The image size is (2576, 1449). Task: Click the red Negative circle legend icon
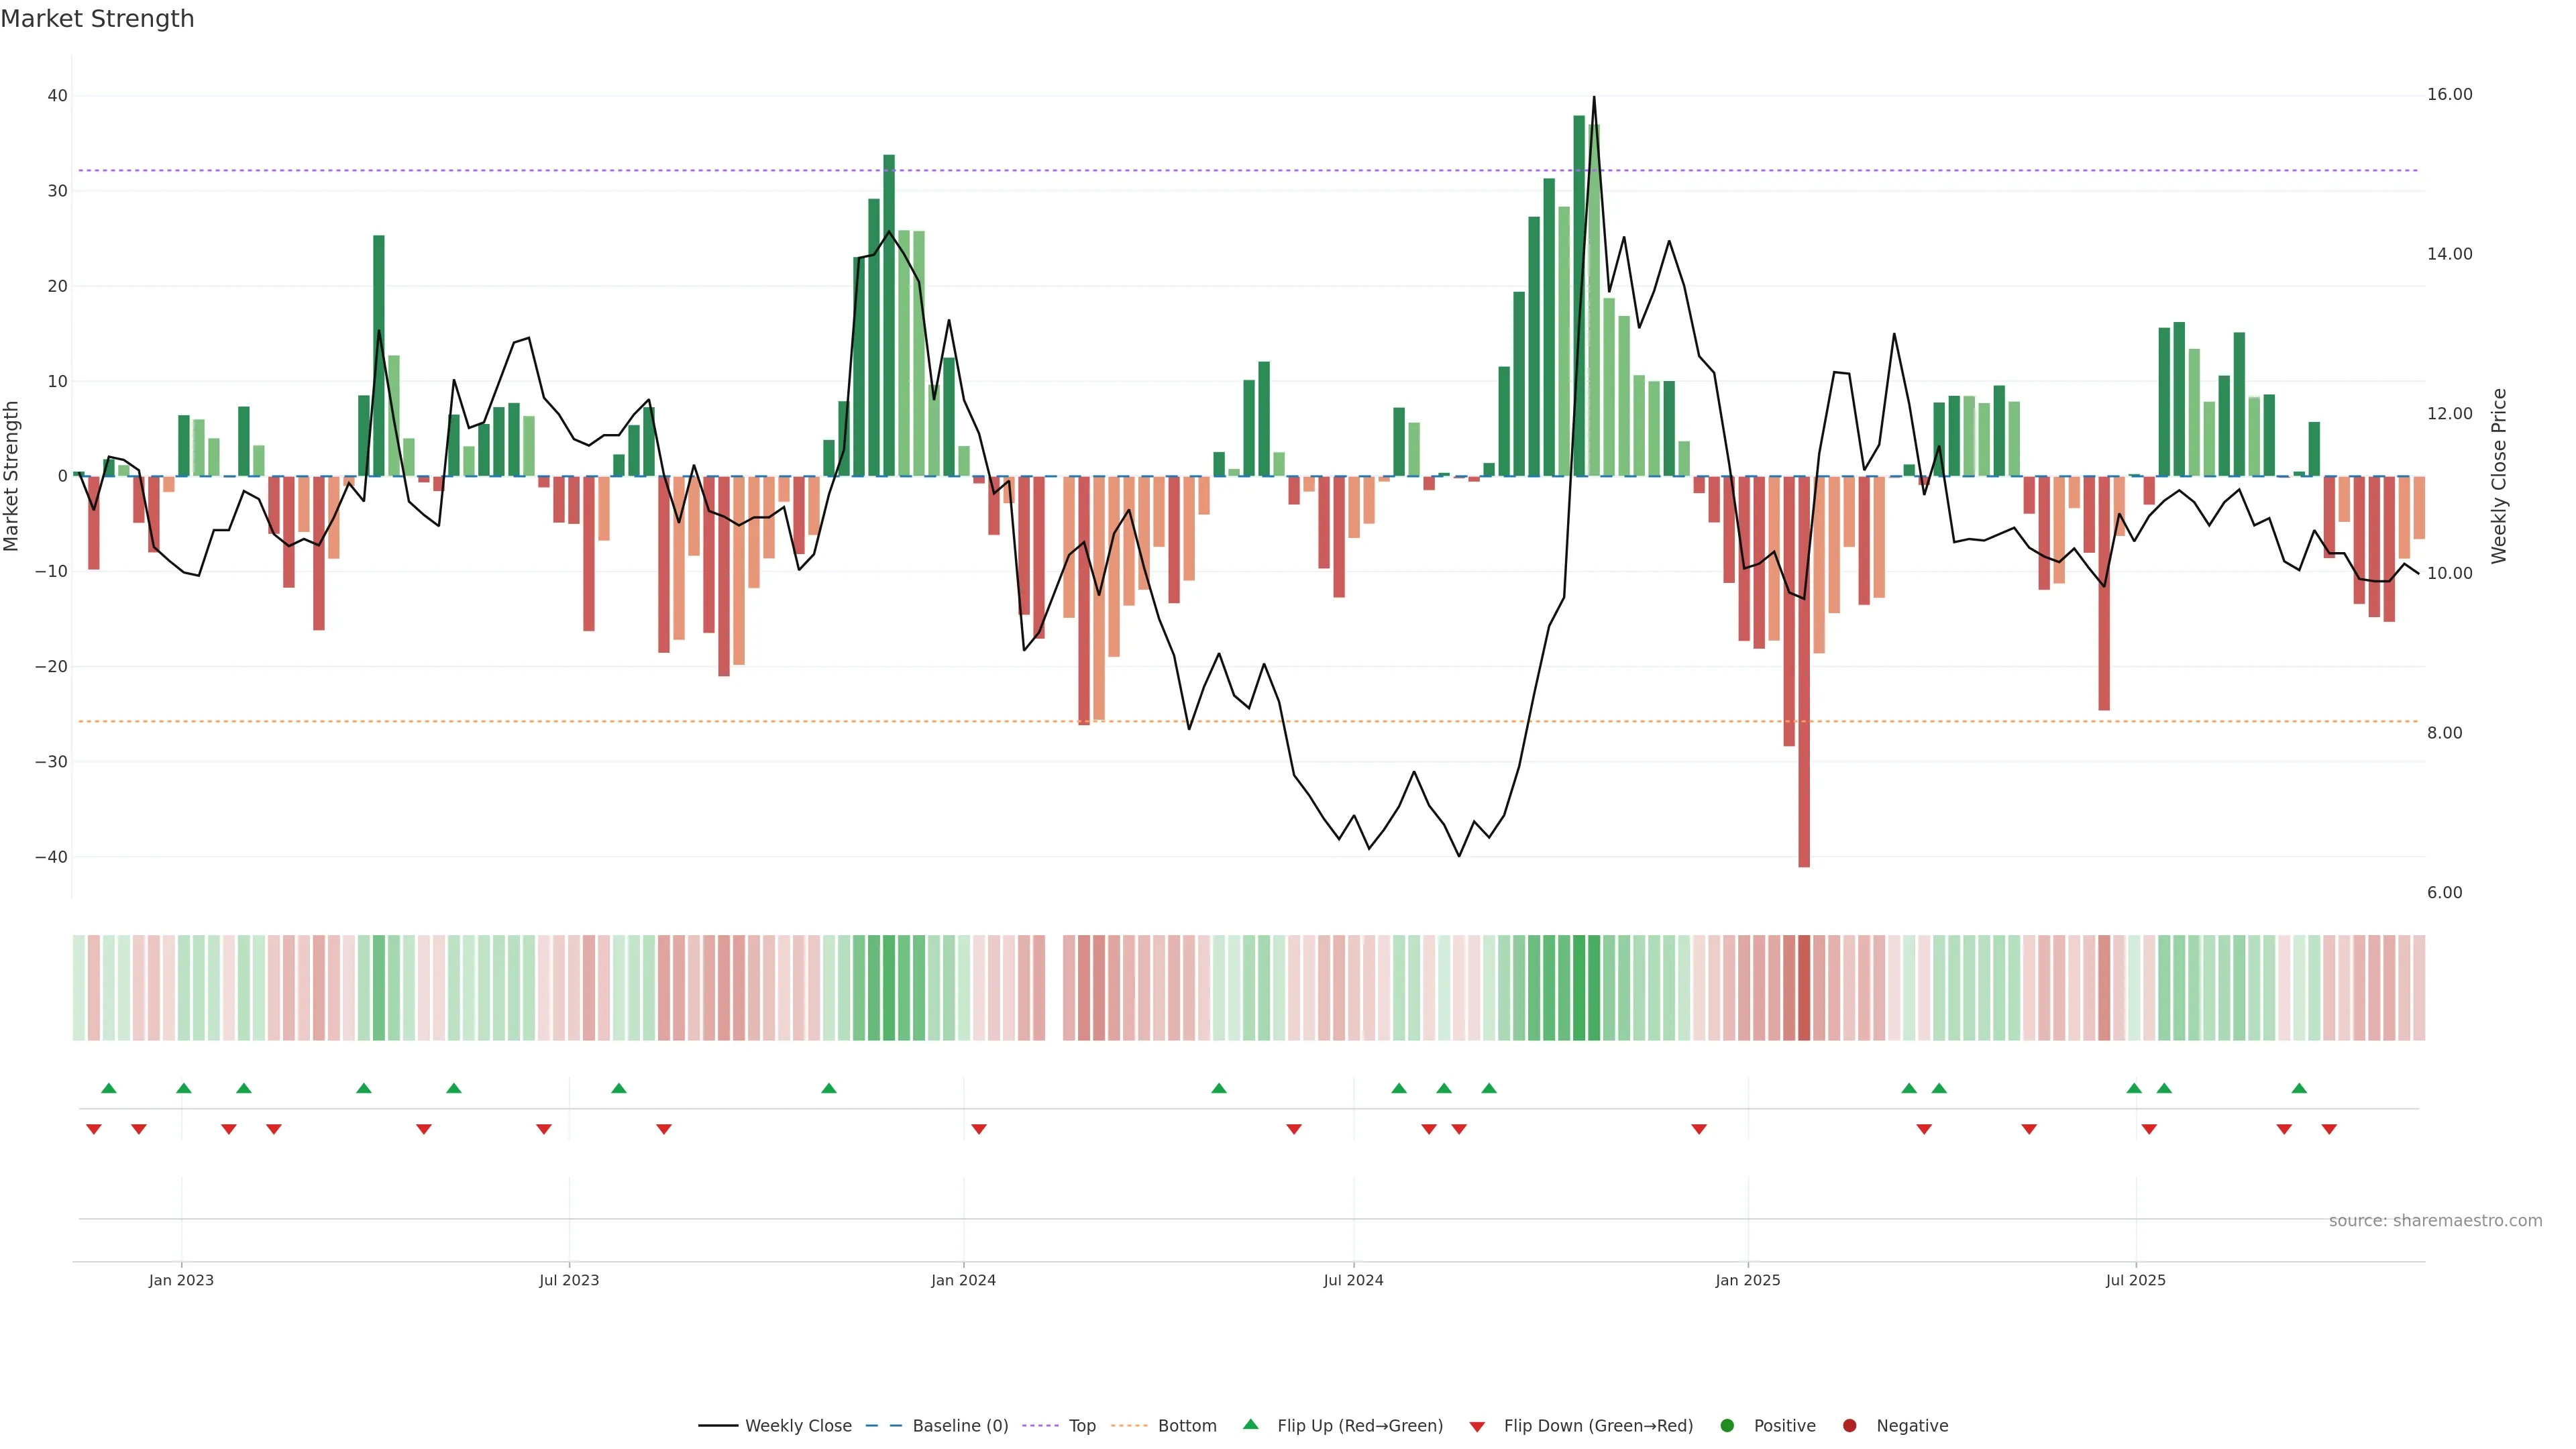(1849, 1425)
